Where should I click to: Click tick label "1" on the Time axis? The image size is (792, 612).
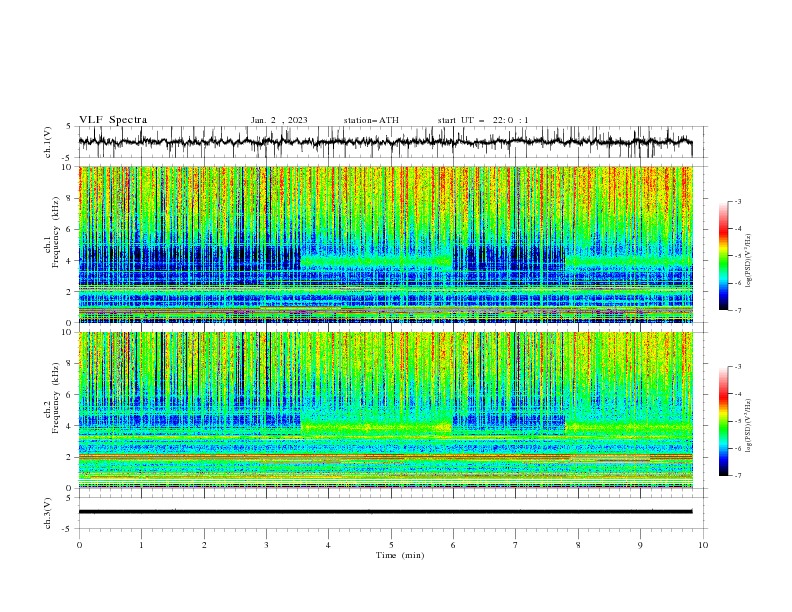pos(141,545)
